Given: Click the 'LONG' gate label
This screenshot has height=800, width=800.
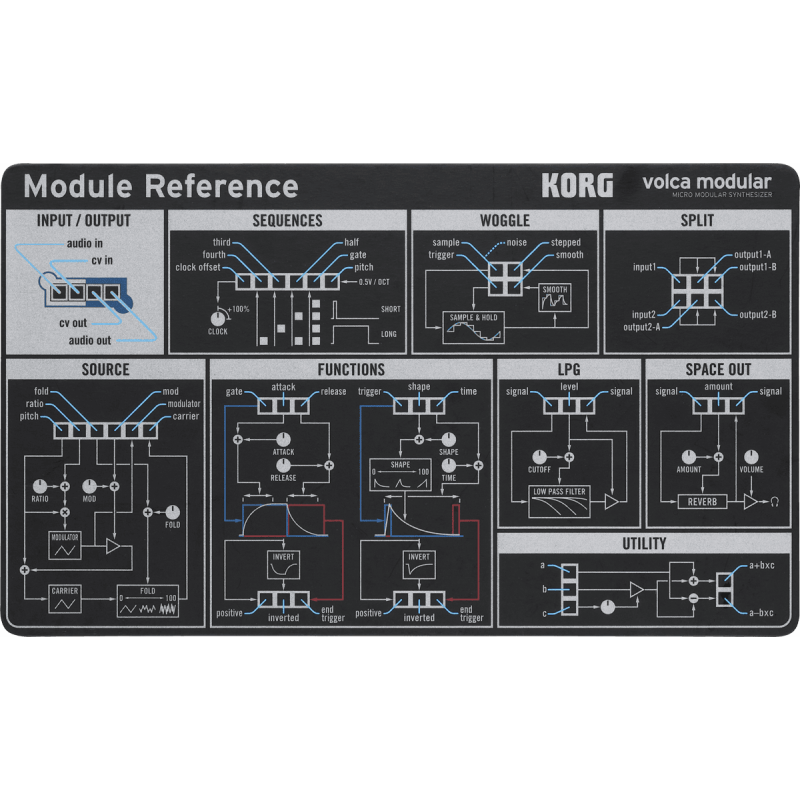Looking at the screenshot, I should [388, 334].
